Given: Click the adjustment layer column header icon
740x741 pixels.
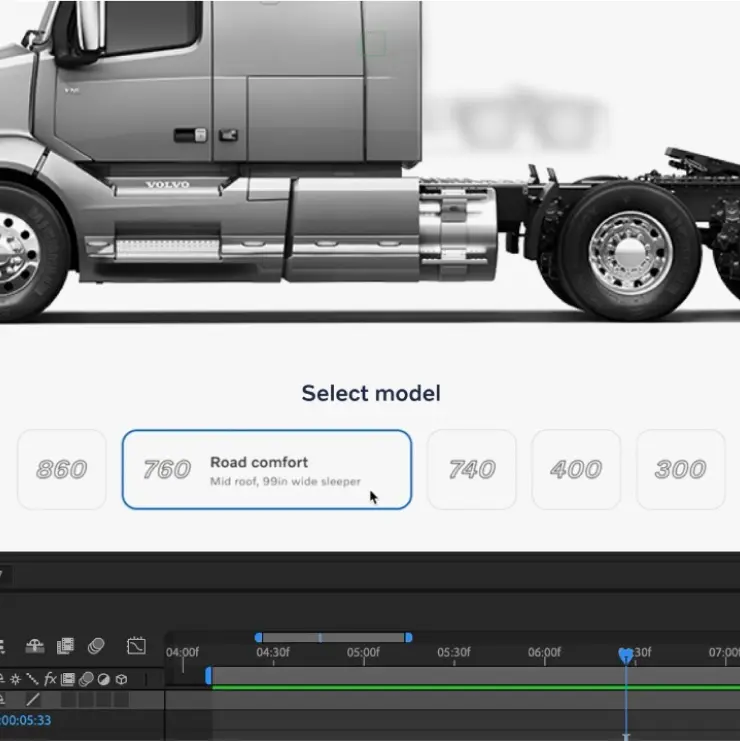Looking at the screenshot, I should click(103, 680).
